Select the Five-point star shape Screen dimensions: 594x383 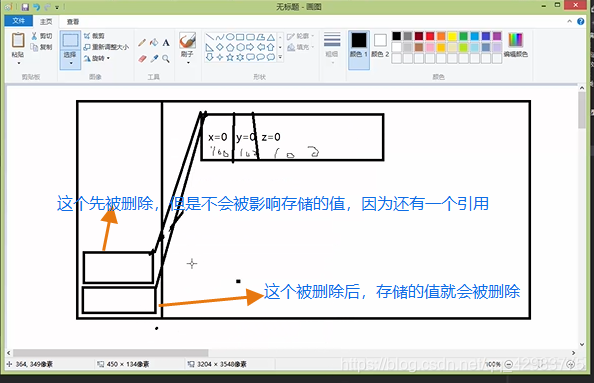230,58
